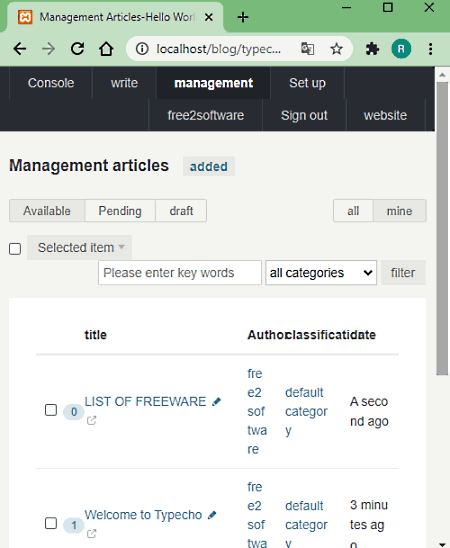Click the Please enter key words field
This screenshot has height=548, width=450.
click(x=180, y=273)
